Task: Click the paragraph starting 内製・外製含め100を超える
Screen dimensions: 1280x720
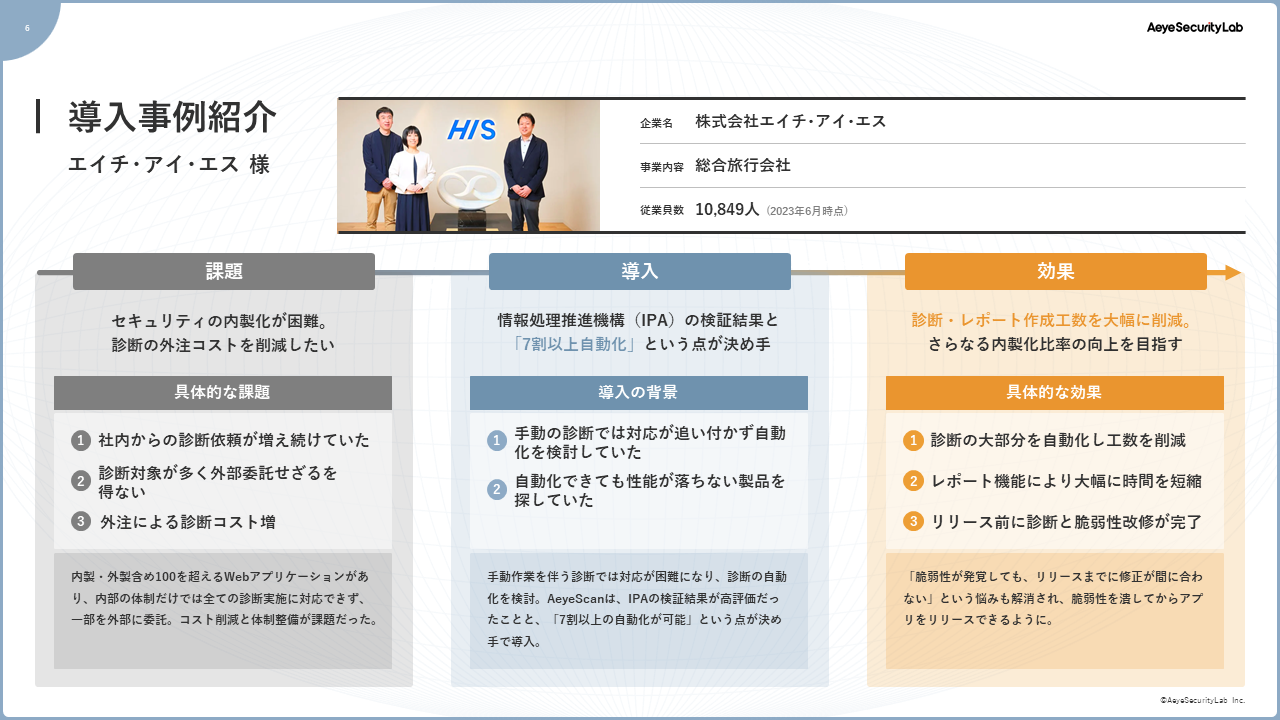Action: tap(225, 598)
